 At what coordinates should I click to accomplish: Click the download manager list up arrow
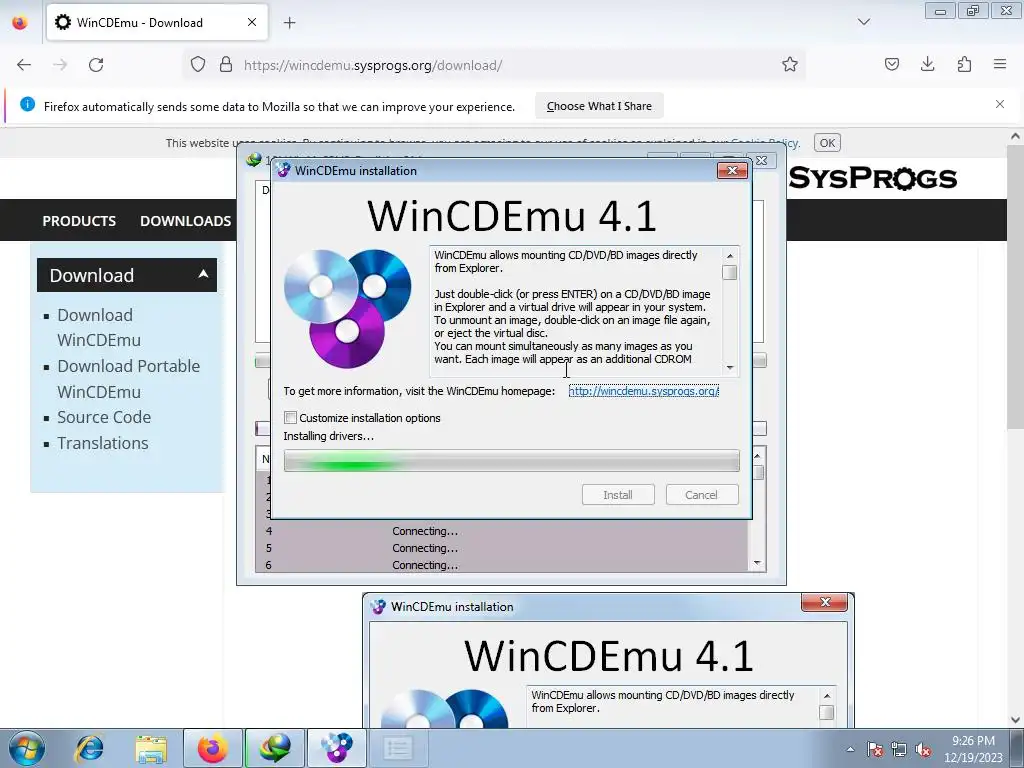pos(758,456)
